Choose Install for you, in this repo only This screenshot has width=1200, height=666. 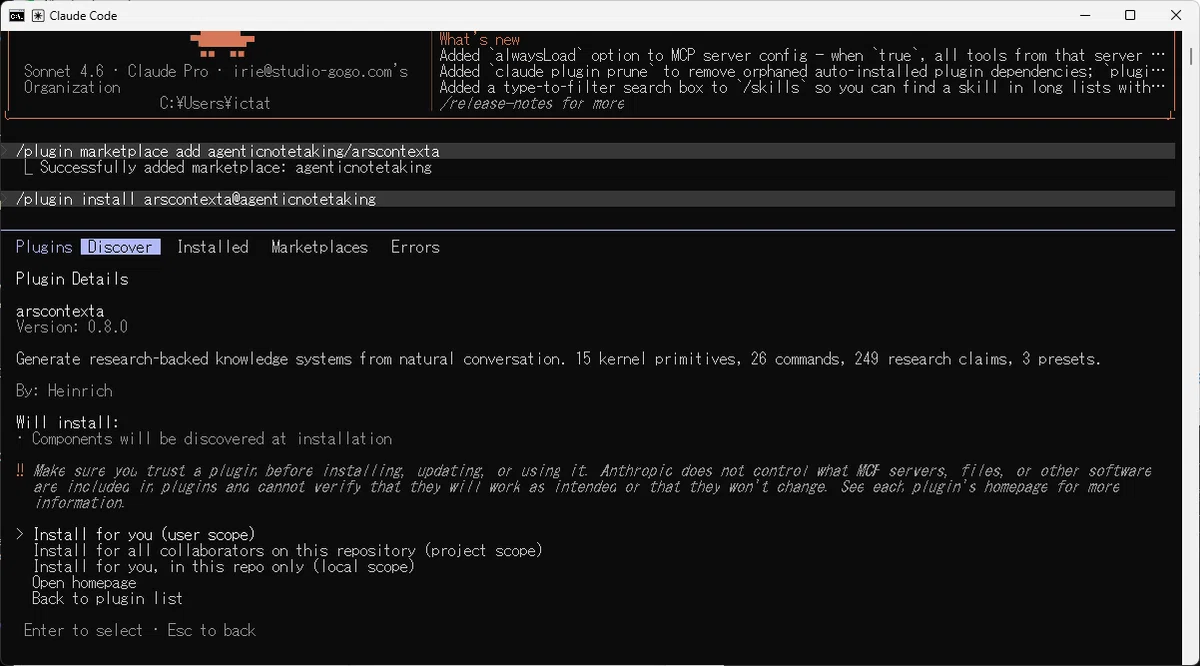click(224, 566)
